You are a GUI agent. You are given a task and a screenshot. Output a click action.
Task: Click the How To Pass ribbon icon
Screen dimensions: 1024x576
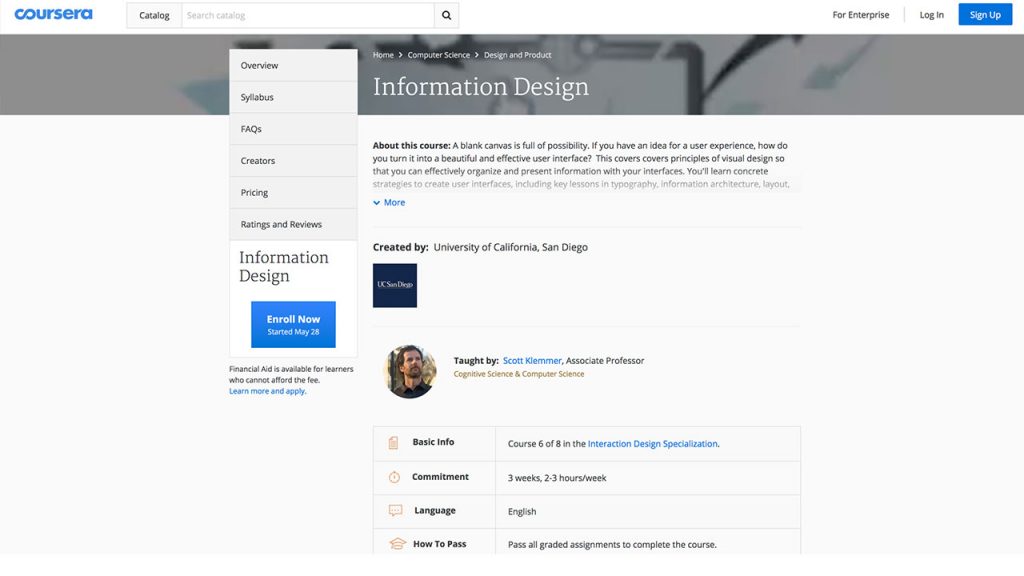click(x=394, y=543)
